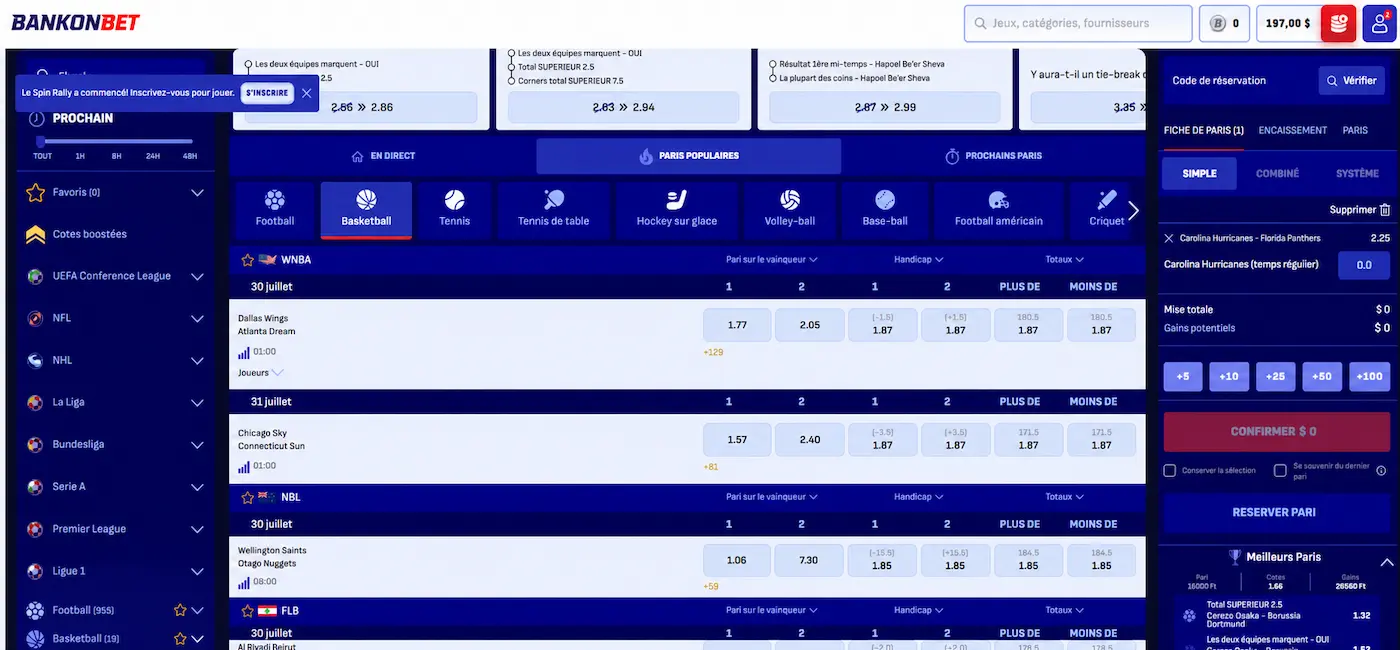The height and width of the screenshot is (650, 1400).
Task: Open stats icon for Chicago Sky match
Action: tap(244, 466)
